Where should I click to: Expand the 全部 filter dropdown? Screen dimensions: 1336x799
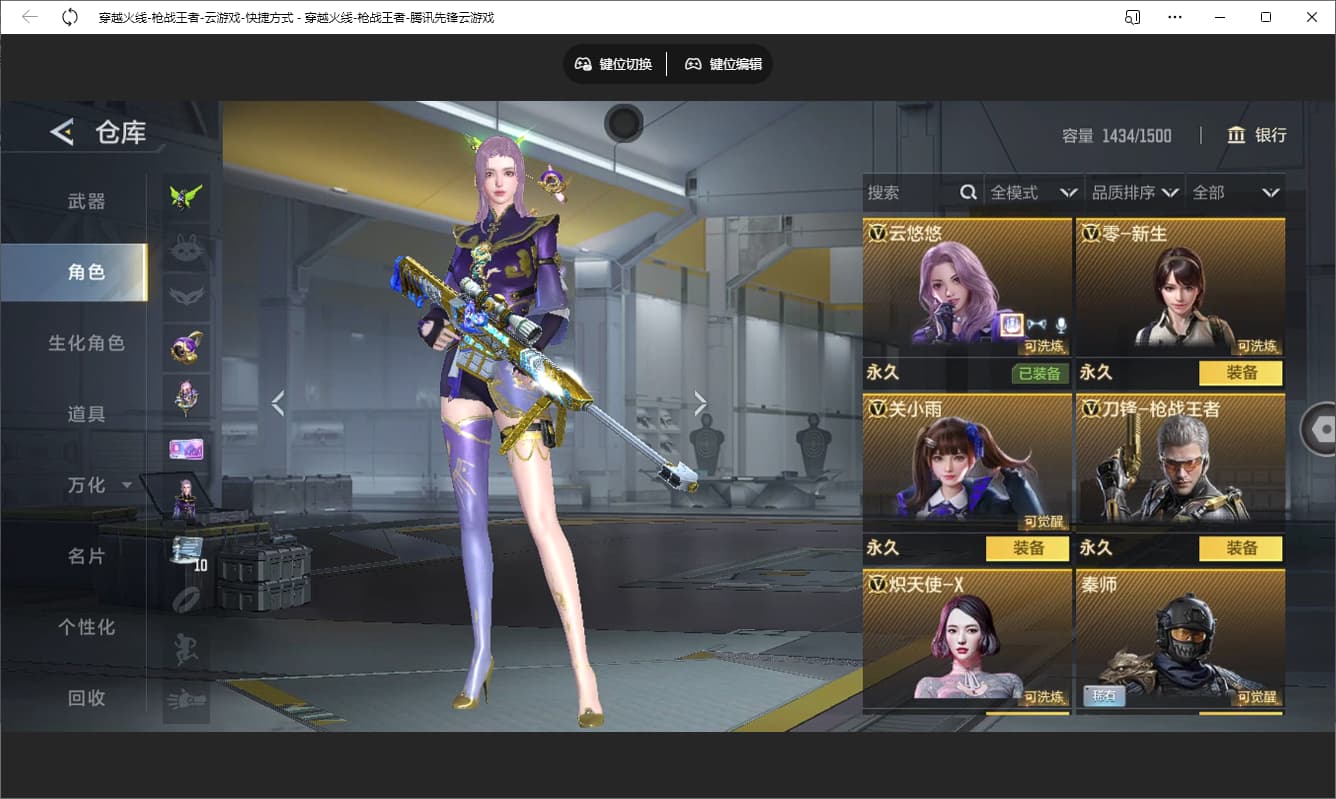tap(1270, 192)
